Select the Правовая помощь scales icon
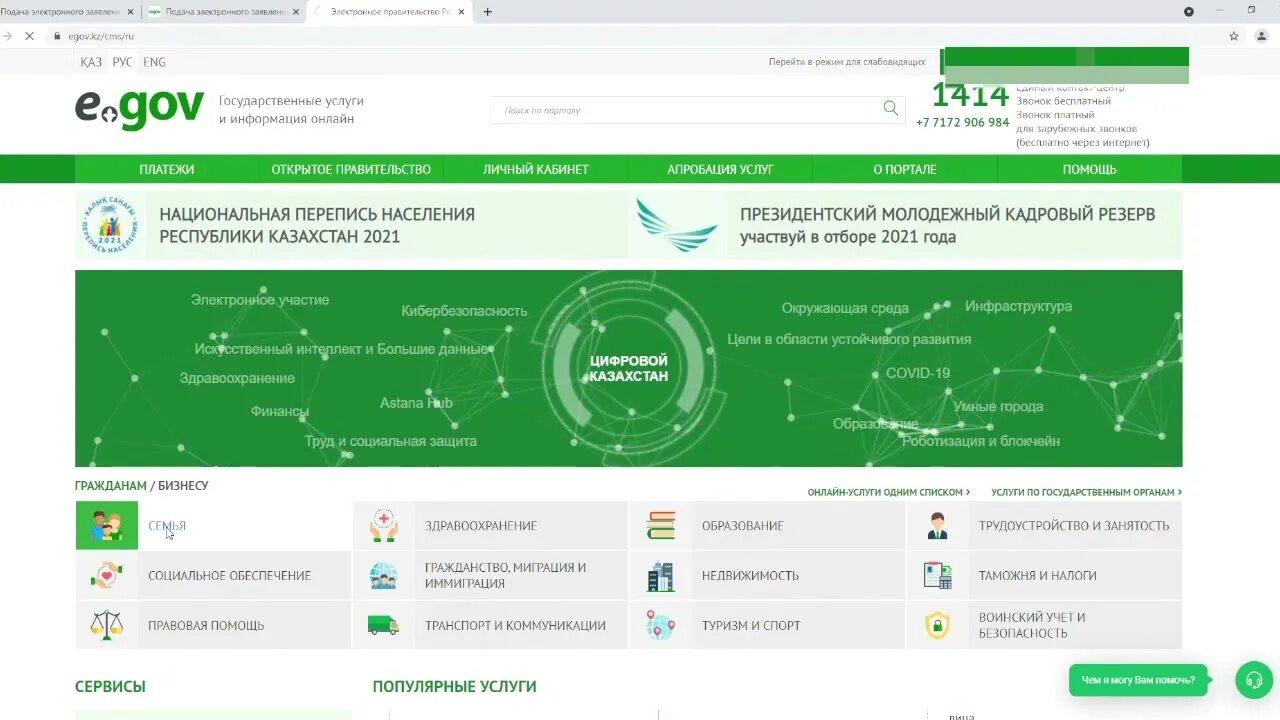 pyautogui.click(x=106, y=624)
